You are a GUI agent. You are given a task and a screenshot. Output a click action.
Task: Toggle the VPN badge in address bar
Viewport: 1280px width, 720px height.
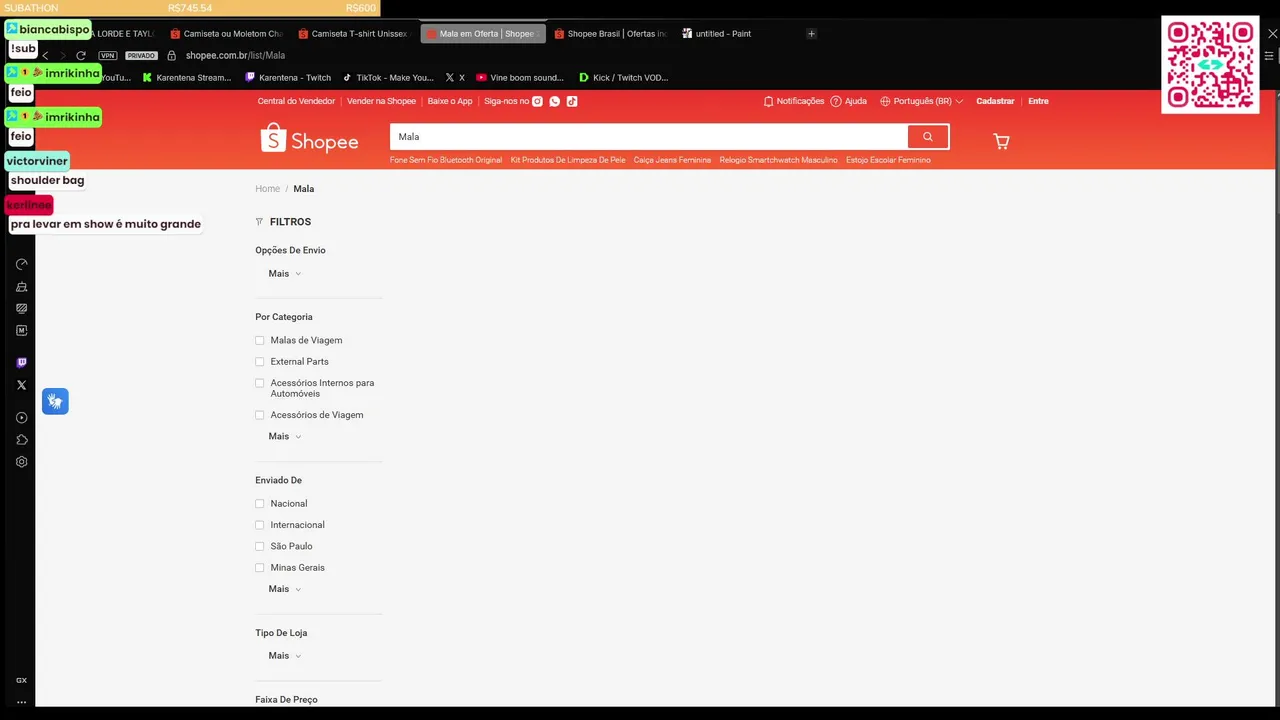click(108, 56)
